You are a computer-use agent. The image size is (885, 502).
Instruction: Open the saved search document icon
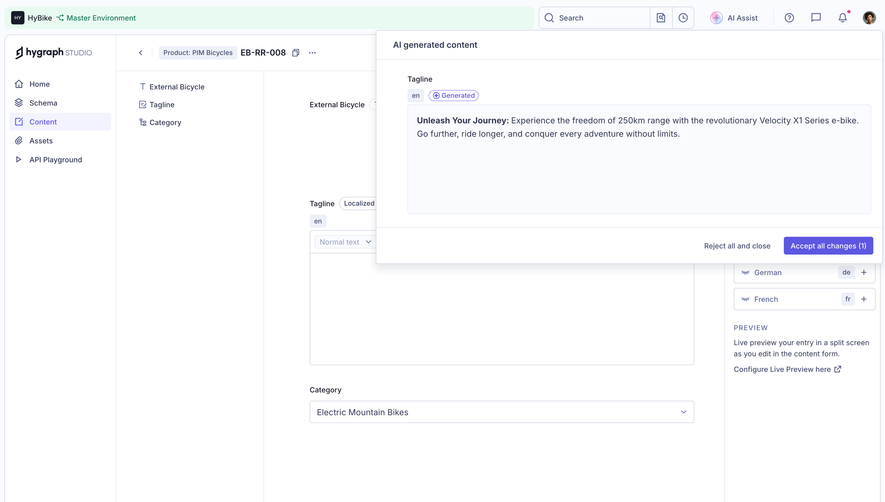coord(661,18)
